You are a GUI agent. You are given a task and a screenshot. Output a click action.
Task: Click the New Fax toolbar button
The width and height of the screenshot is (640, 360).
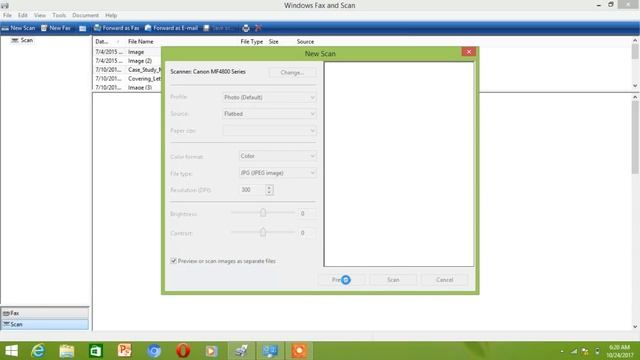point(56,28)
